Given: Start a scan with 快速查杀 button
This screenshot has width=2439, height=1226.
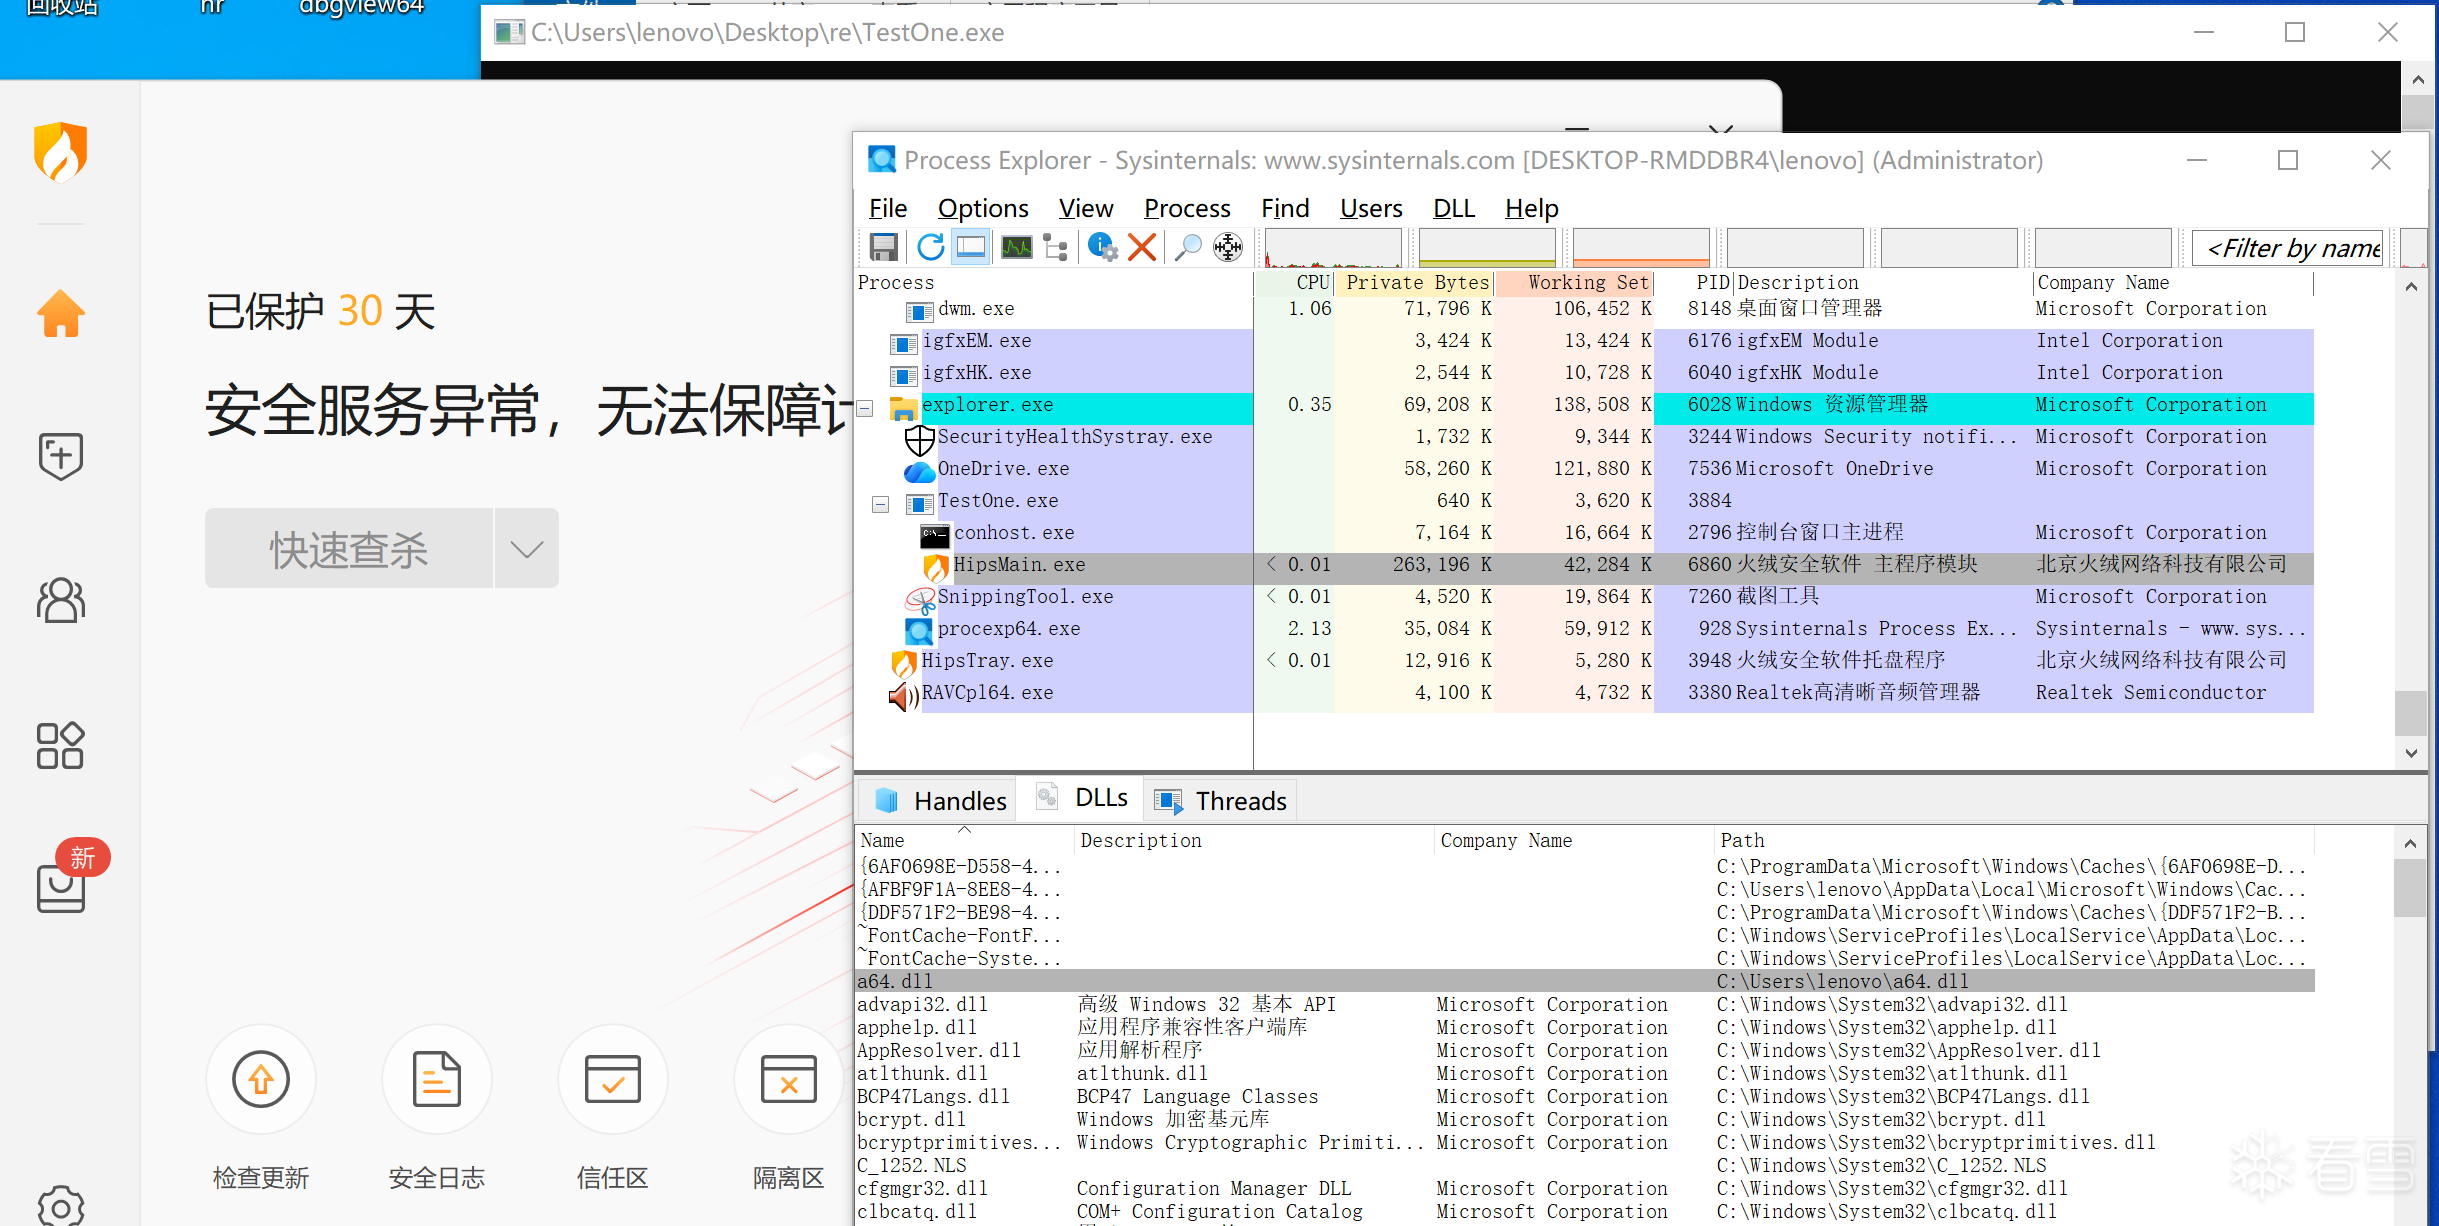Looking at the screenshot, I should [x=348, y=548].
